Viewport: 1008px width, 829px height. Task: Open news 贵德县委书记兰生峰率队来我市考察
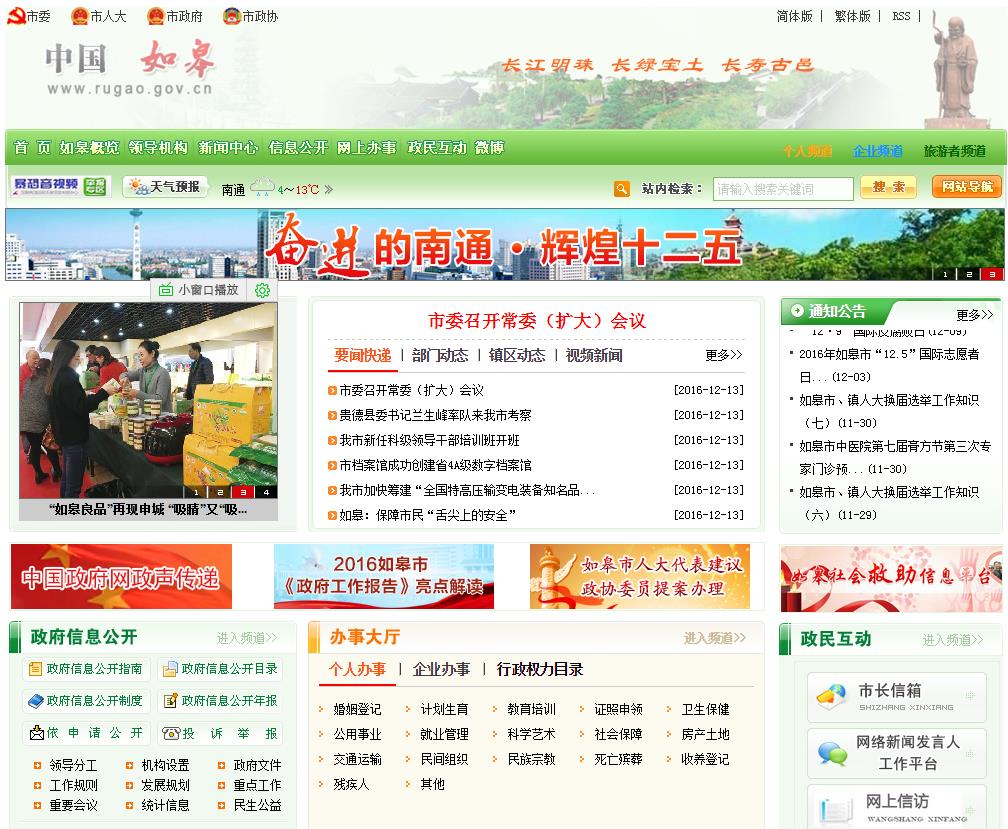pos(435,415)
